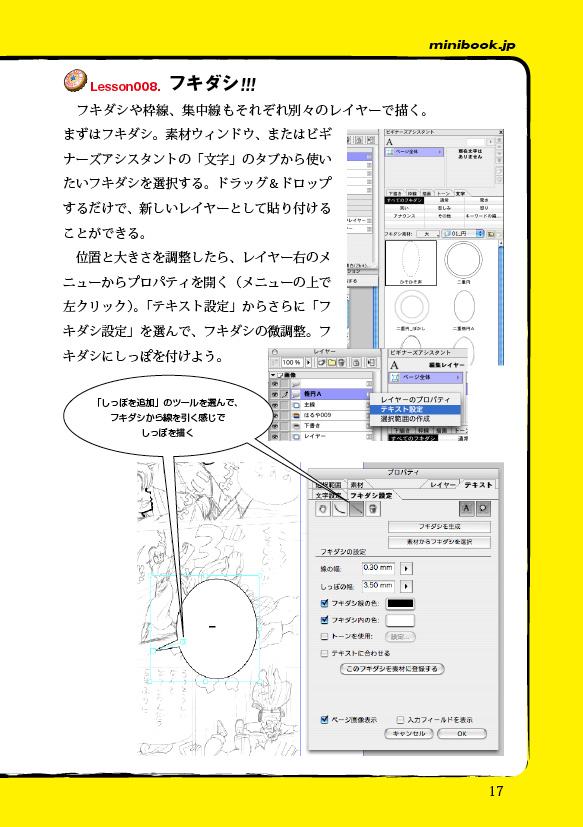Click the 線の幅 value field showing 0.30 mm

(x=378, y=568)
